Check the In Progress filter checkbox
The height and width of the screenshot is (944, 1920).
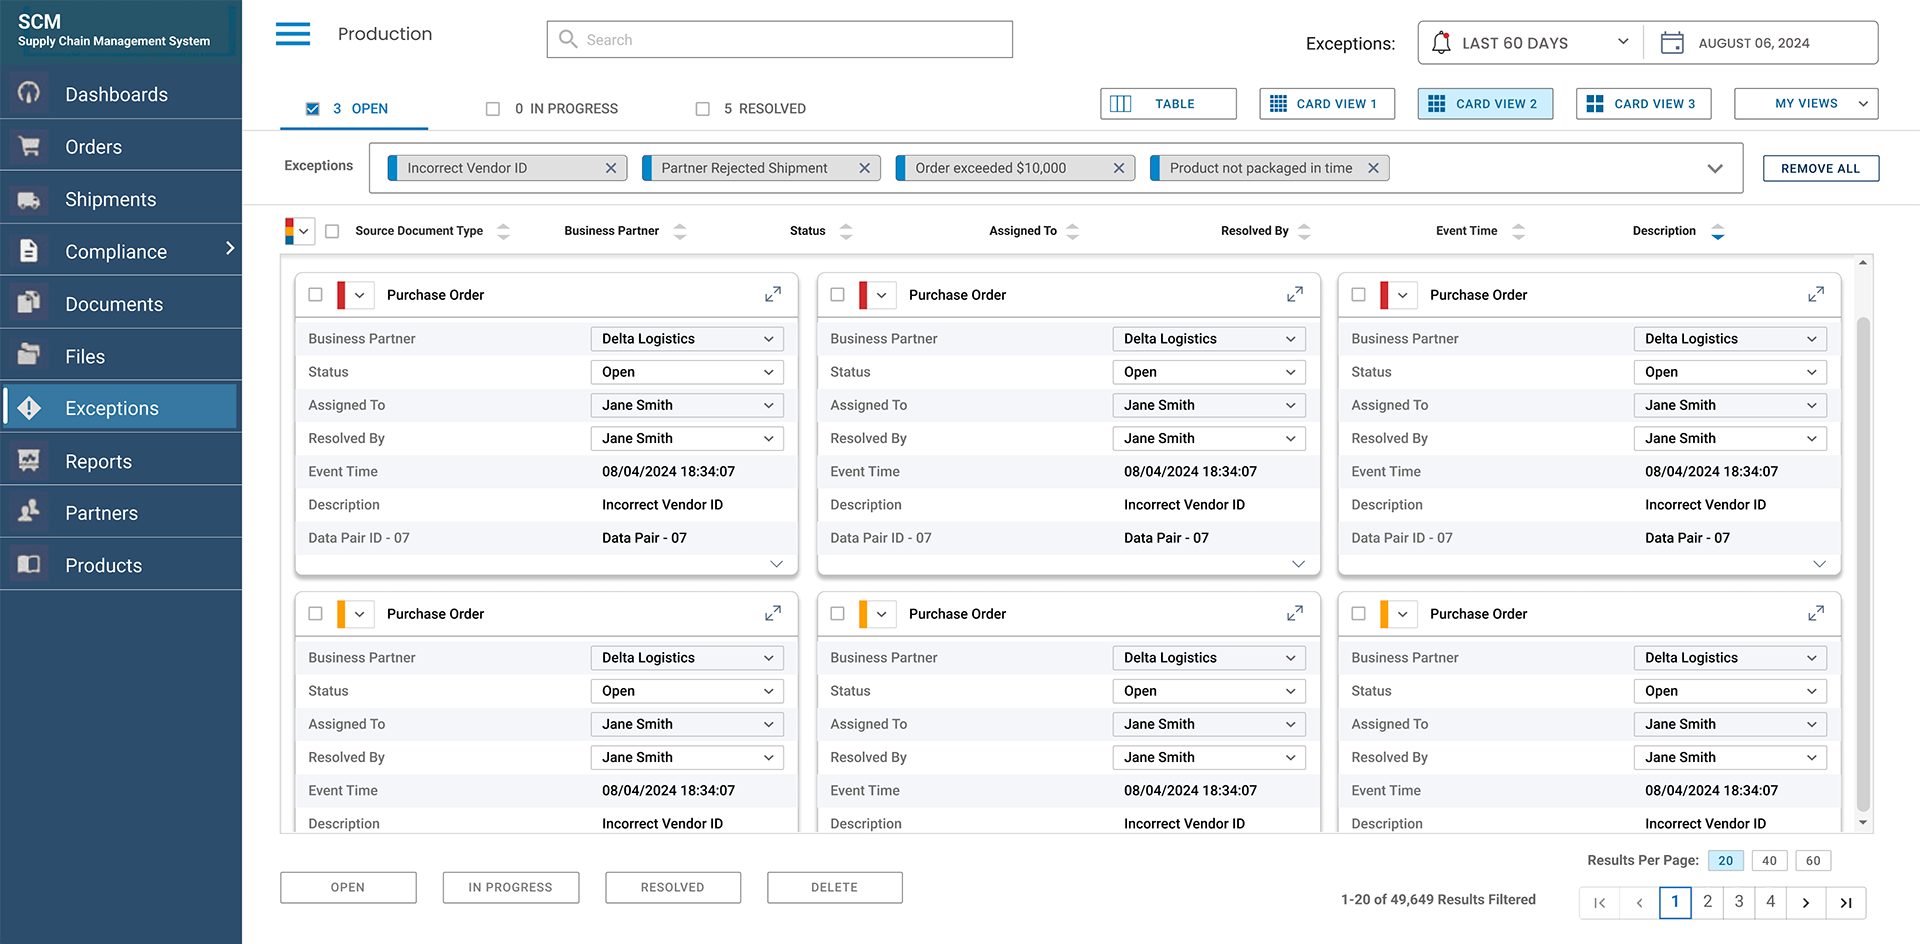coord(493,109)
